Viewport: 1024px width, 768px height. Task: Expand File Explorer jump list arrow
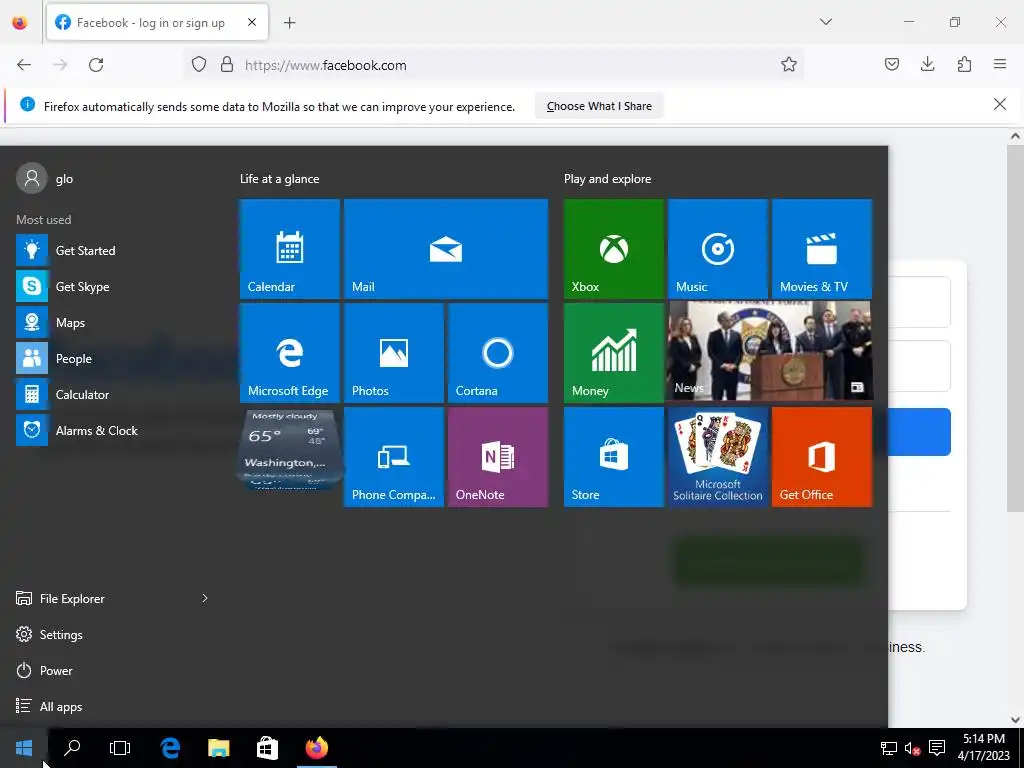204,598
